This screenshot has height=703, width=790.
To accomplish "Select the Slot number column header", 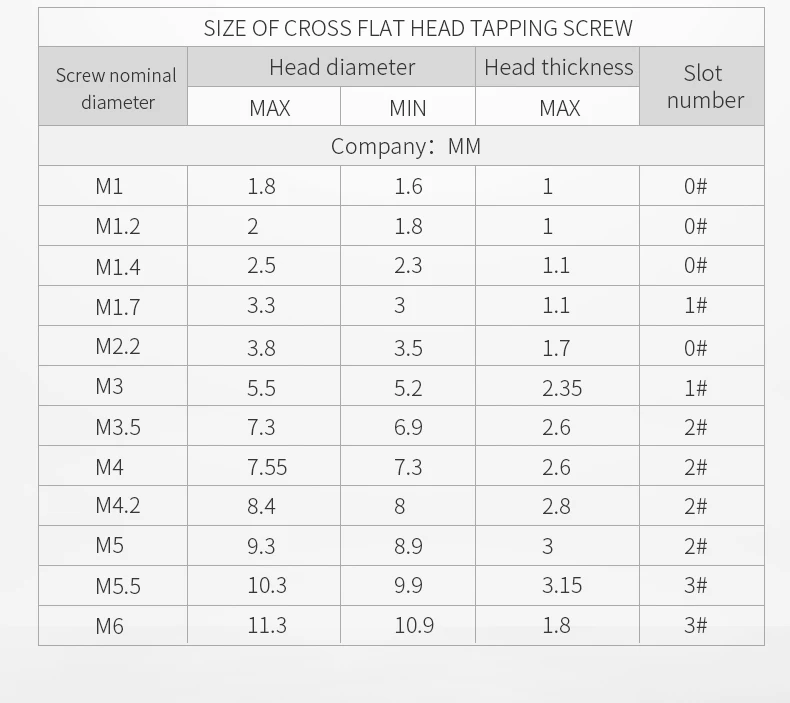I will click(704, 87).
